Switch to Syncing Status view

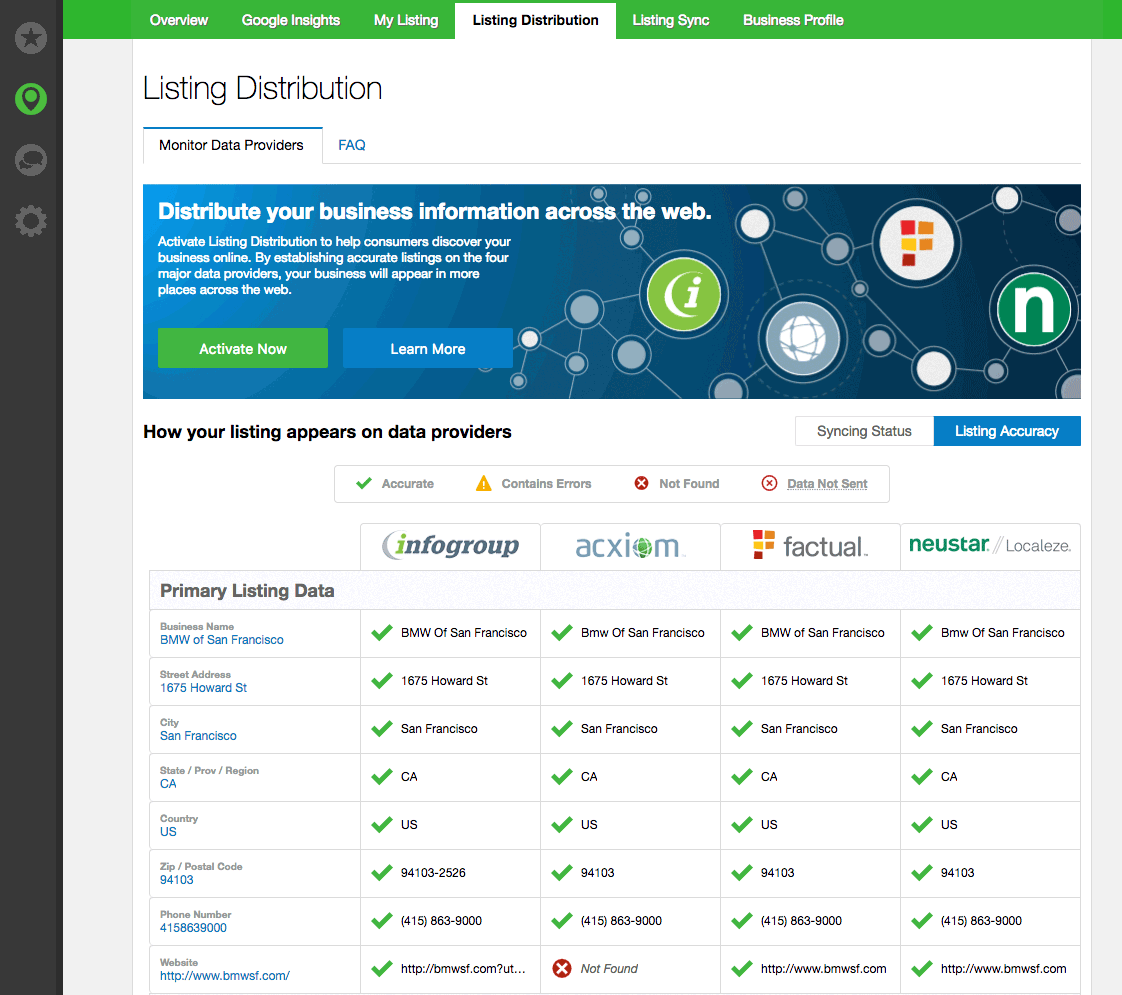click(864, 431)
